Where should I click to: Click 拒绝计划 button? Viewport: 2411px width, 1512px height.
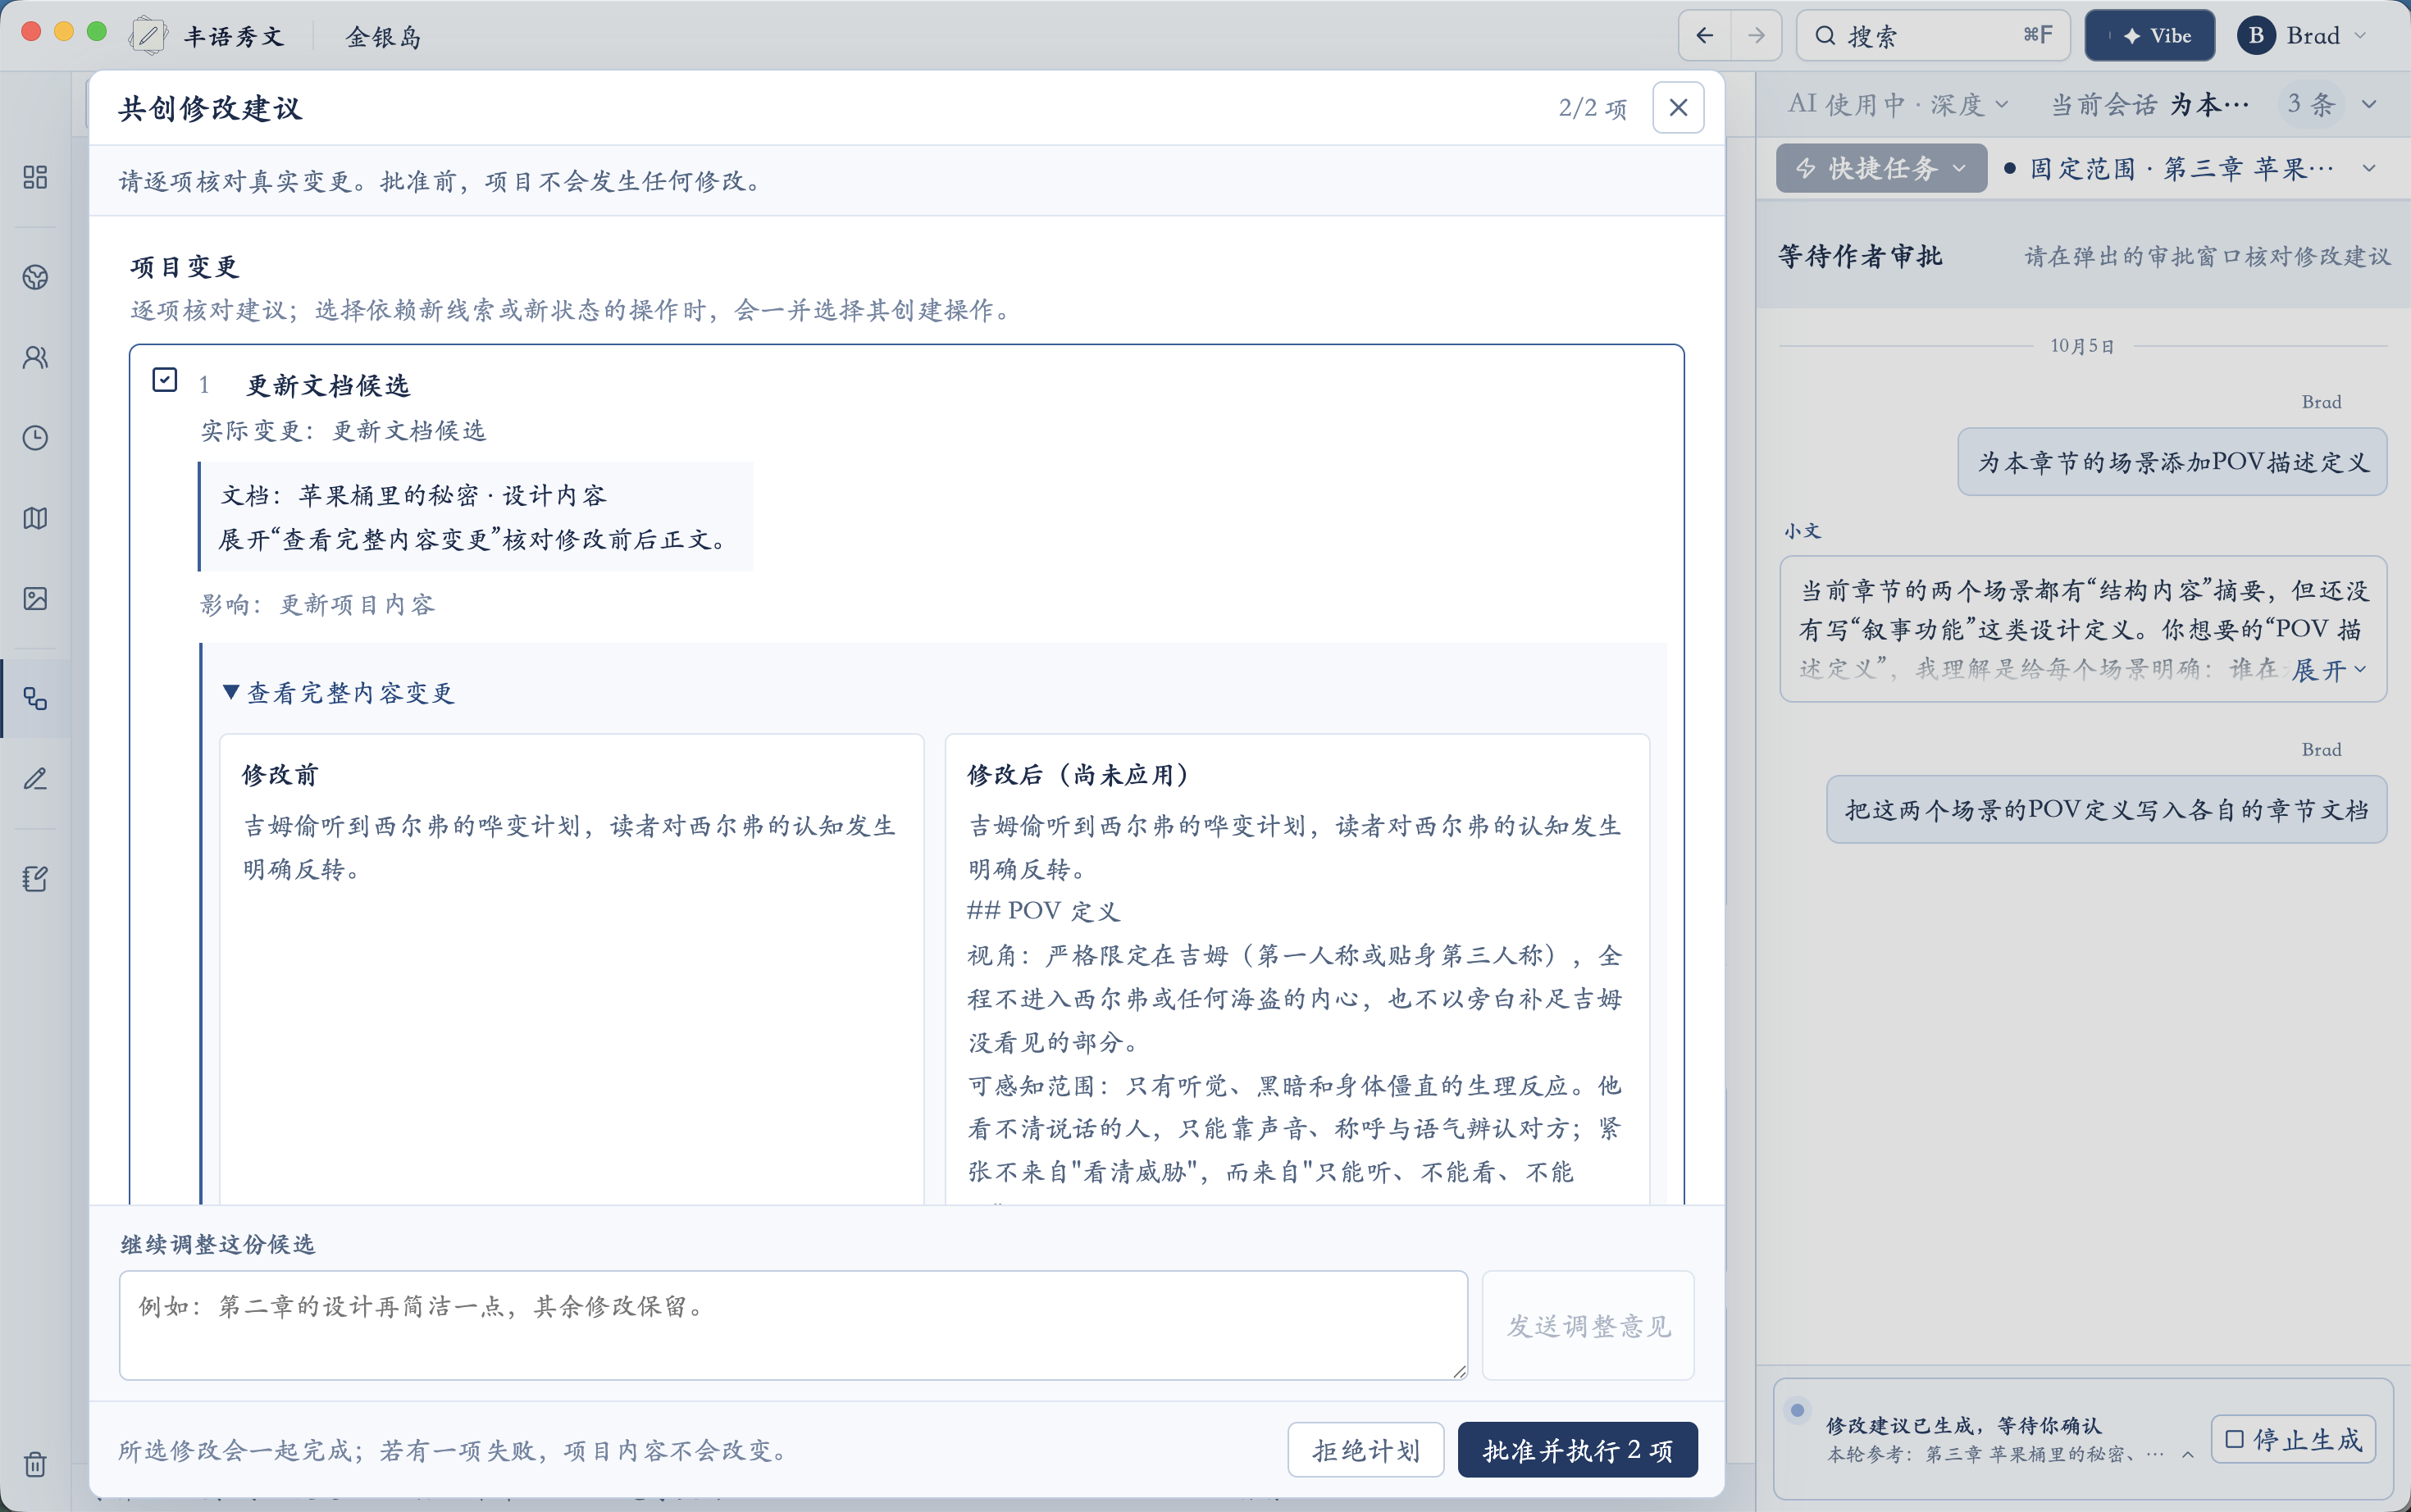click(1366, 1450)
